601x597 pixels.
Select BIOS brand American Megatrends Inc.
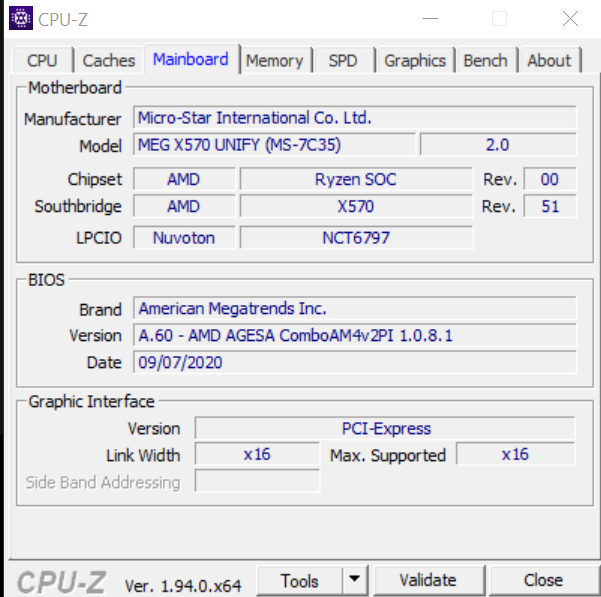pyautogui.click(x=355, y=308)
